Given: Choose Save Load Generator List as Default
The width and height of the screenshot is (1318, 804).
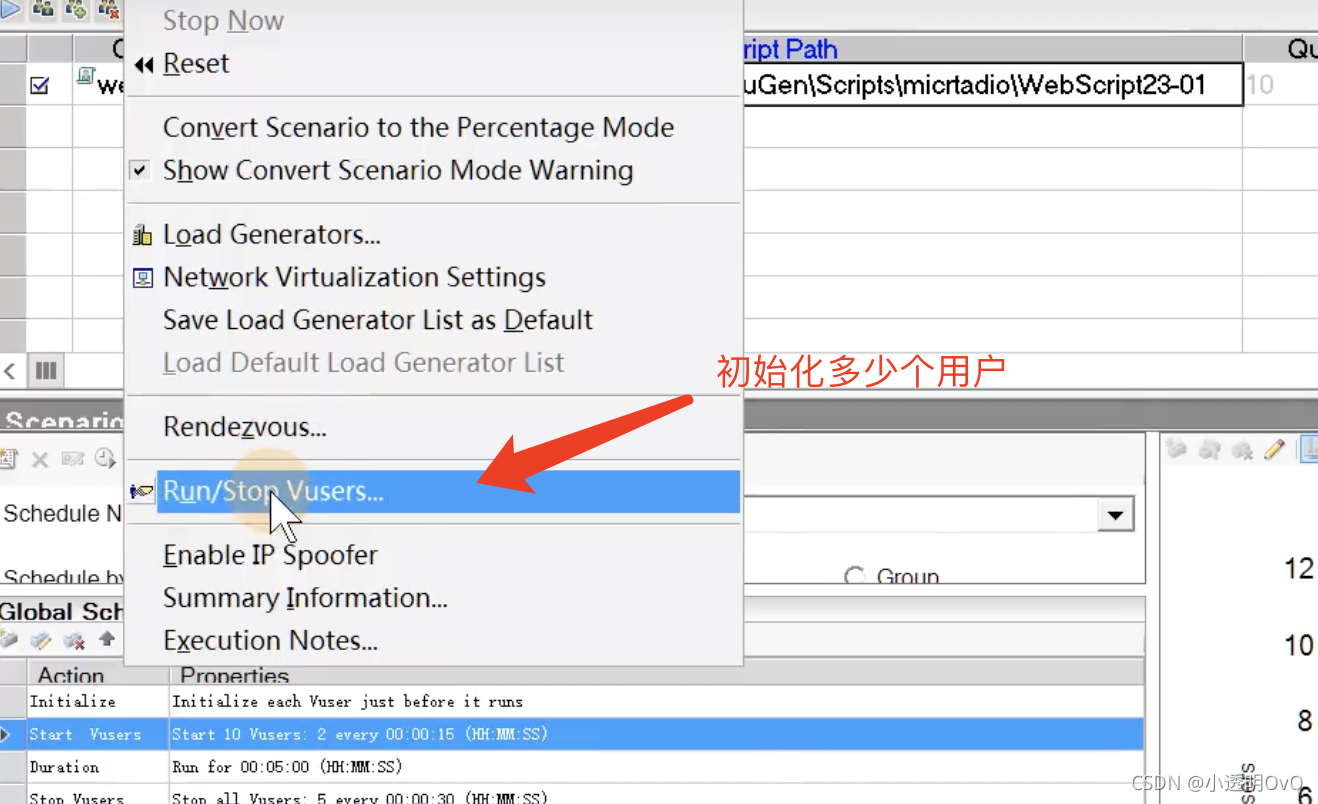Looking at the screenshot, I should point(378,320).
